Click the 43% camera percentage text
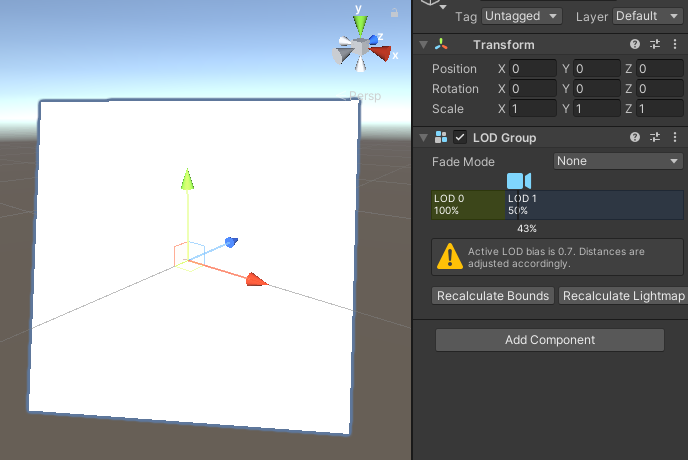688x460 pixels. 527,229
